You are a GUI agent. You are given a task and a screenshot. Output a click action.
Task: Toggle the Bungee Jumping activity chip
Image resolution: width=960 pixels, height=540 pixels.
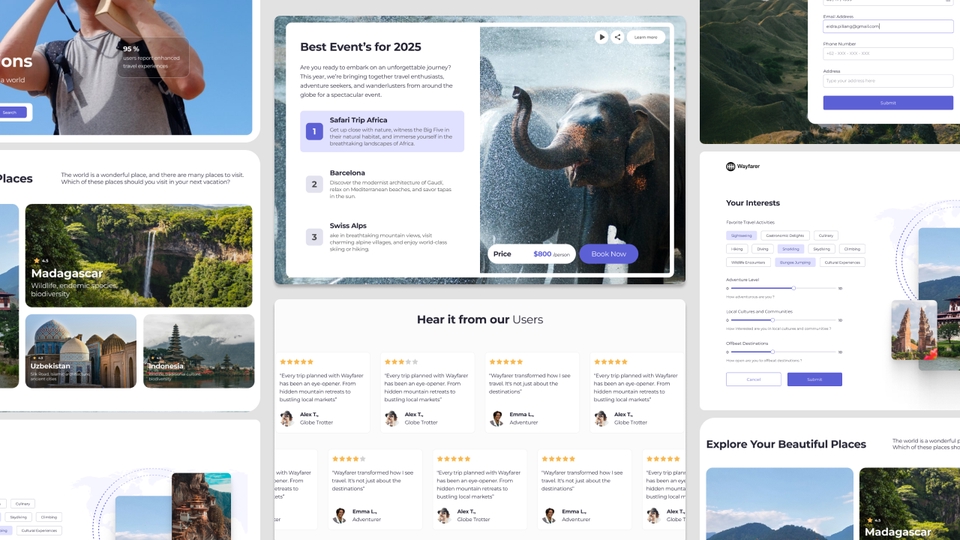coord(795,263)
